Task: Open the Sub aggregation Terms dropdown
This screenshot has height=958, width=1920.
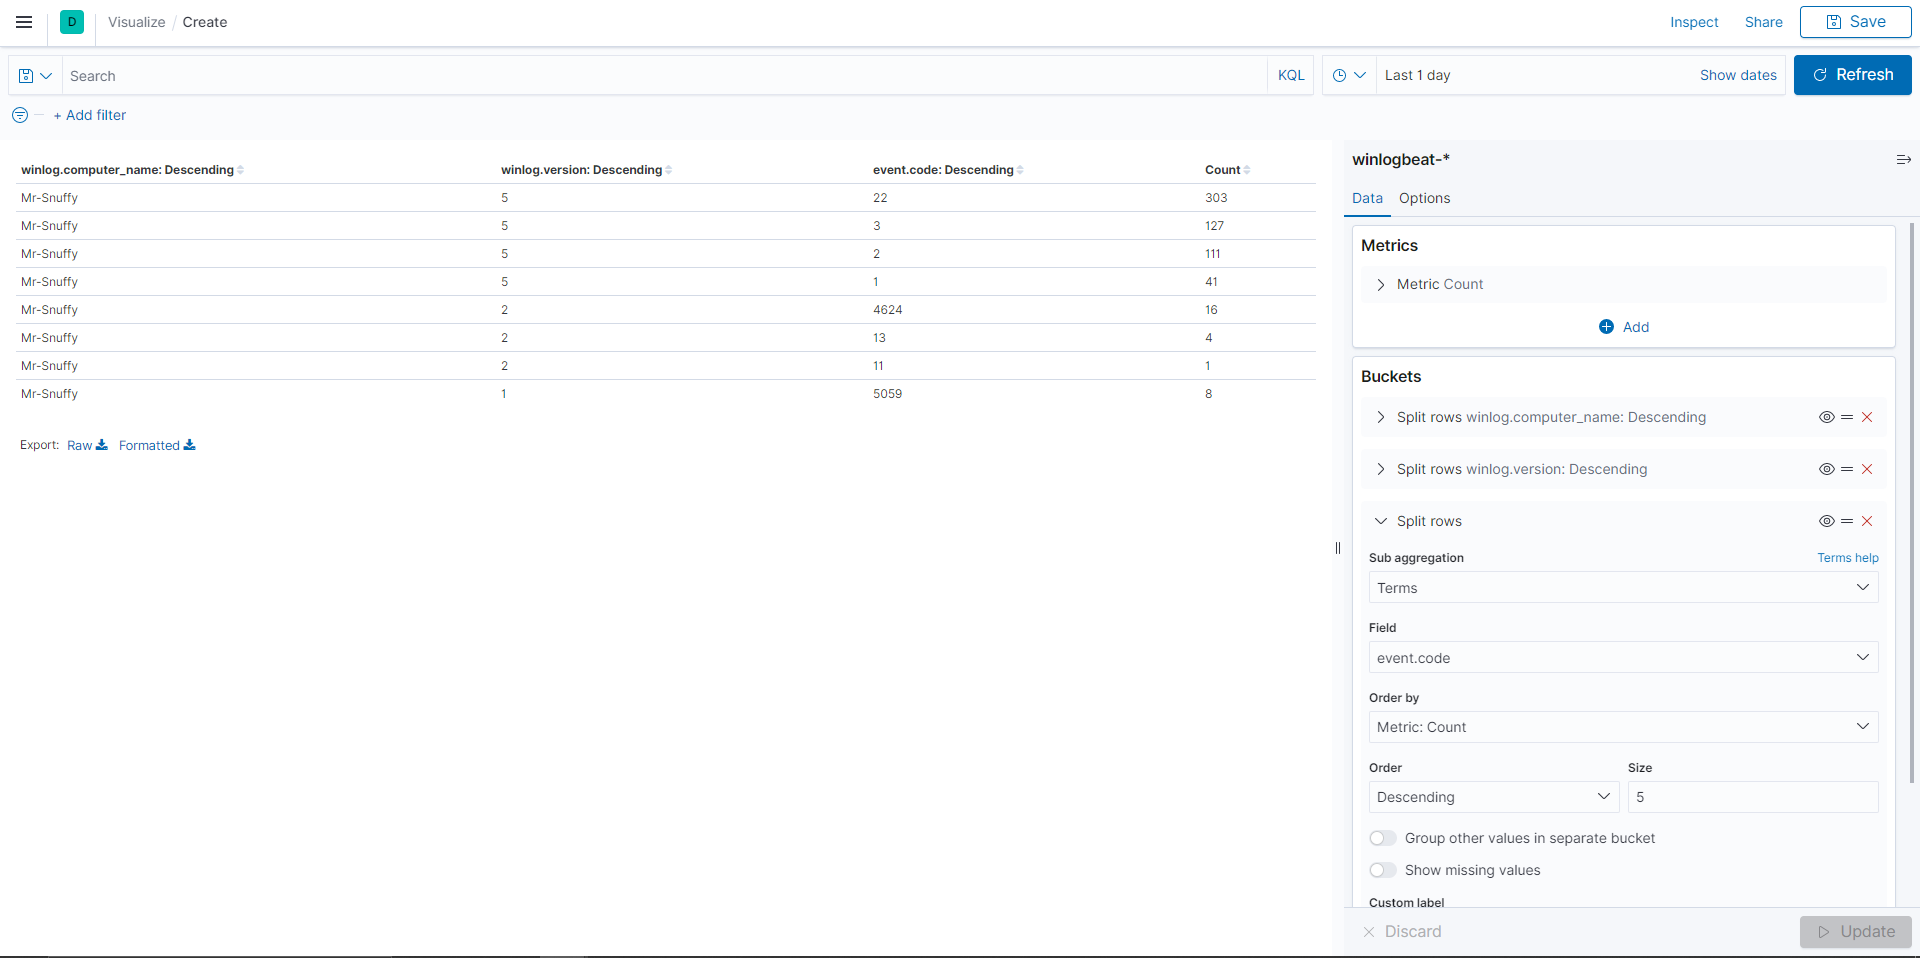Action: (1622, 588)
